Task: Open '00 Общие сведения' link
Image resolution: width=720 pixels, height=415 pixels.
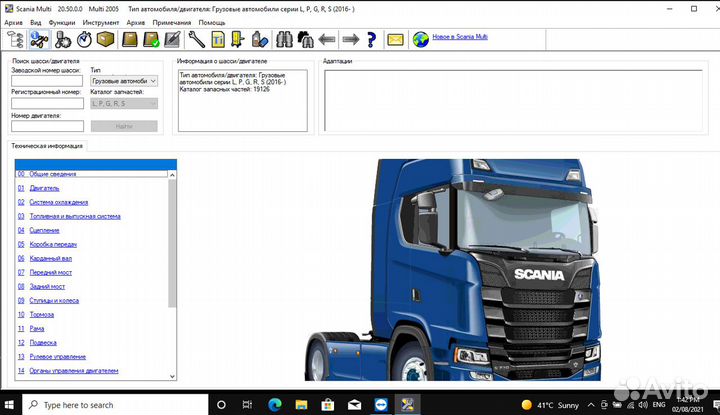Action: 47,174
